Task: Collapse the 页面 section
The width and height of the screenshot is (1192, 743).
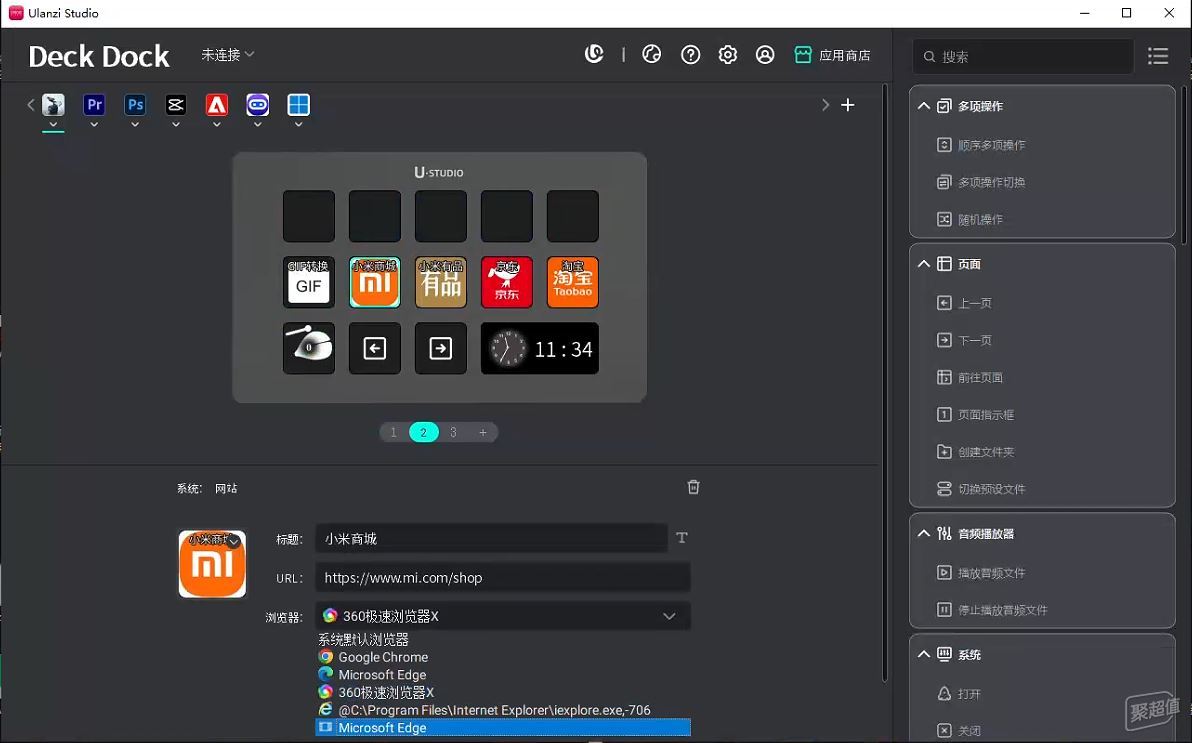Action: pos(924,264)
